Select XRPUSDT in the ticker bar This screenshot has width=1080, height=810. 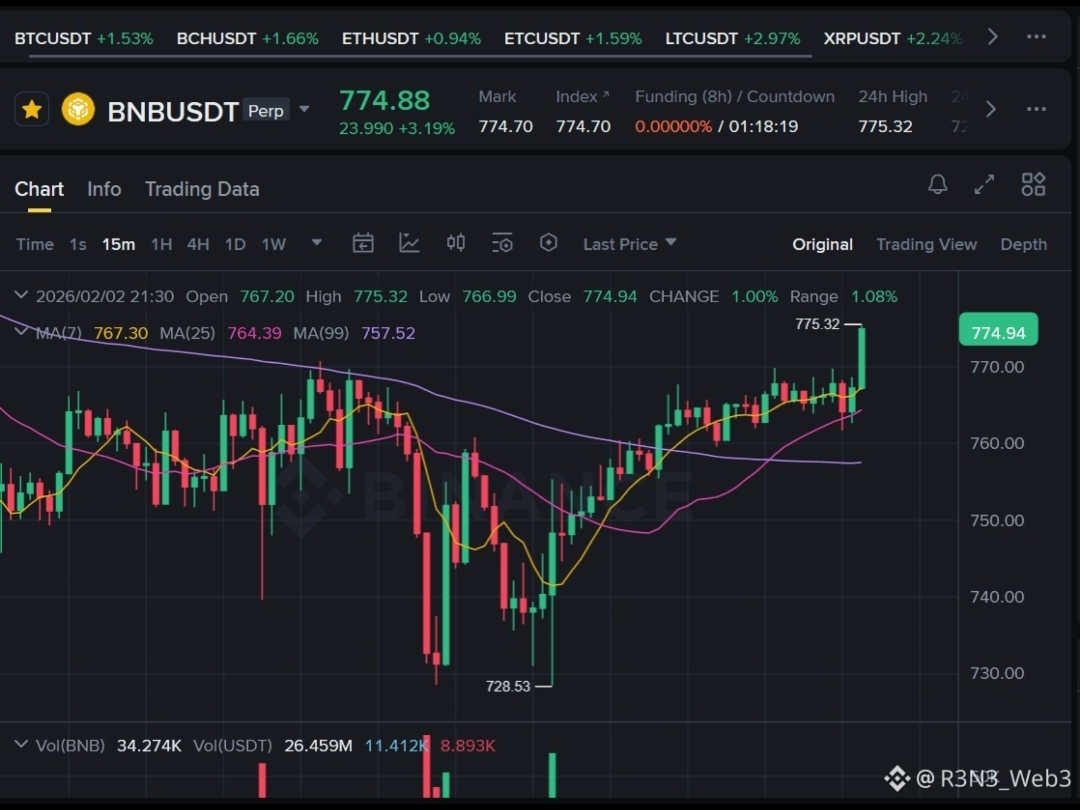tap(893, 39)
